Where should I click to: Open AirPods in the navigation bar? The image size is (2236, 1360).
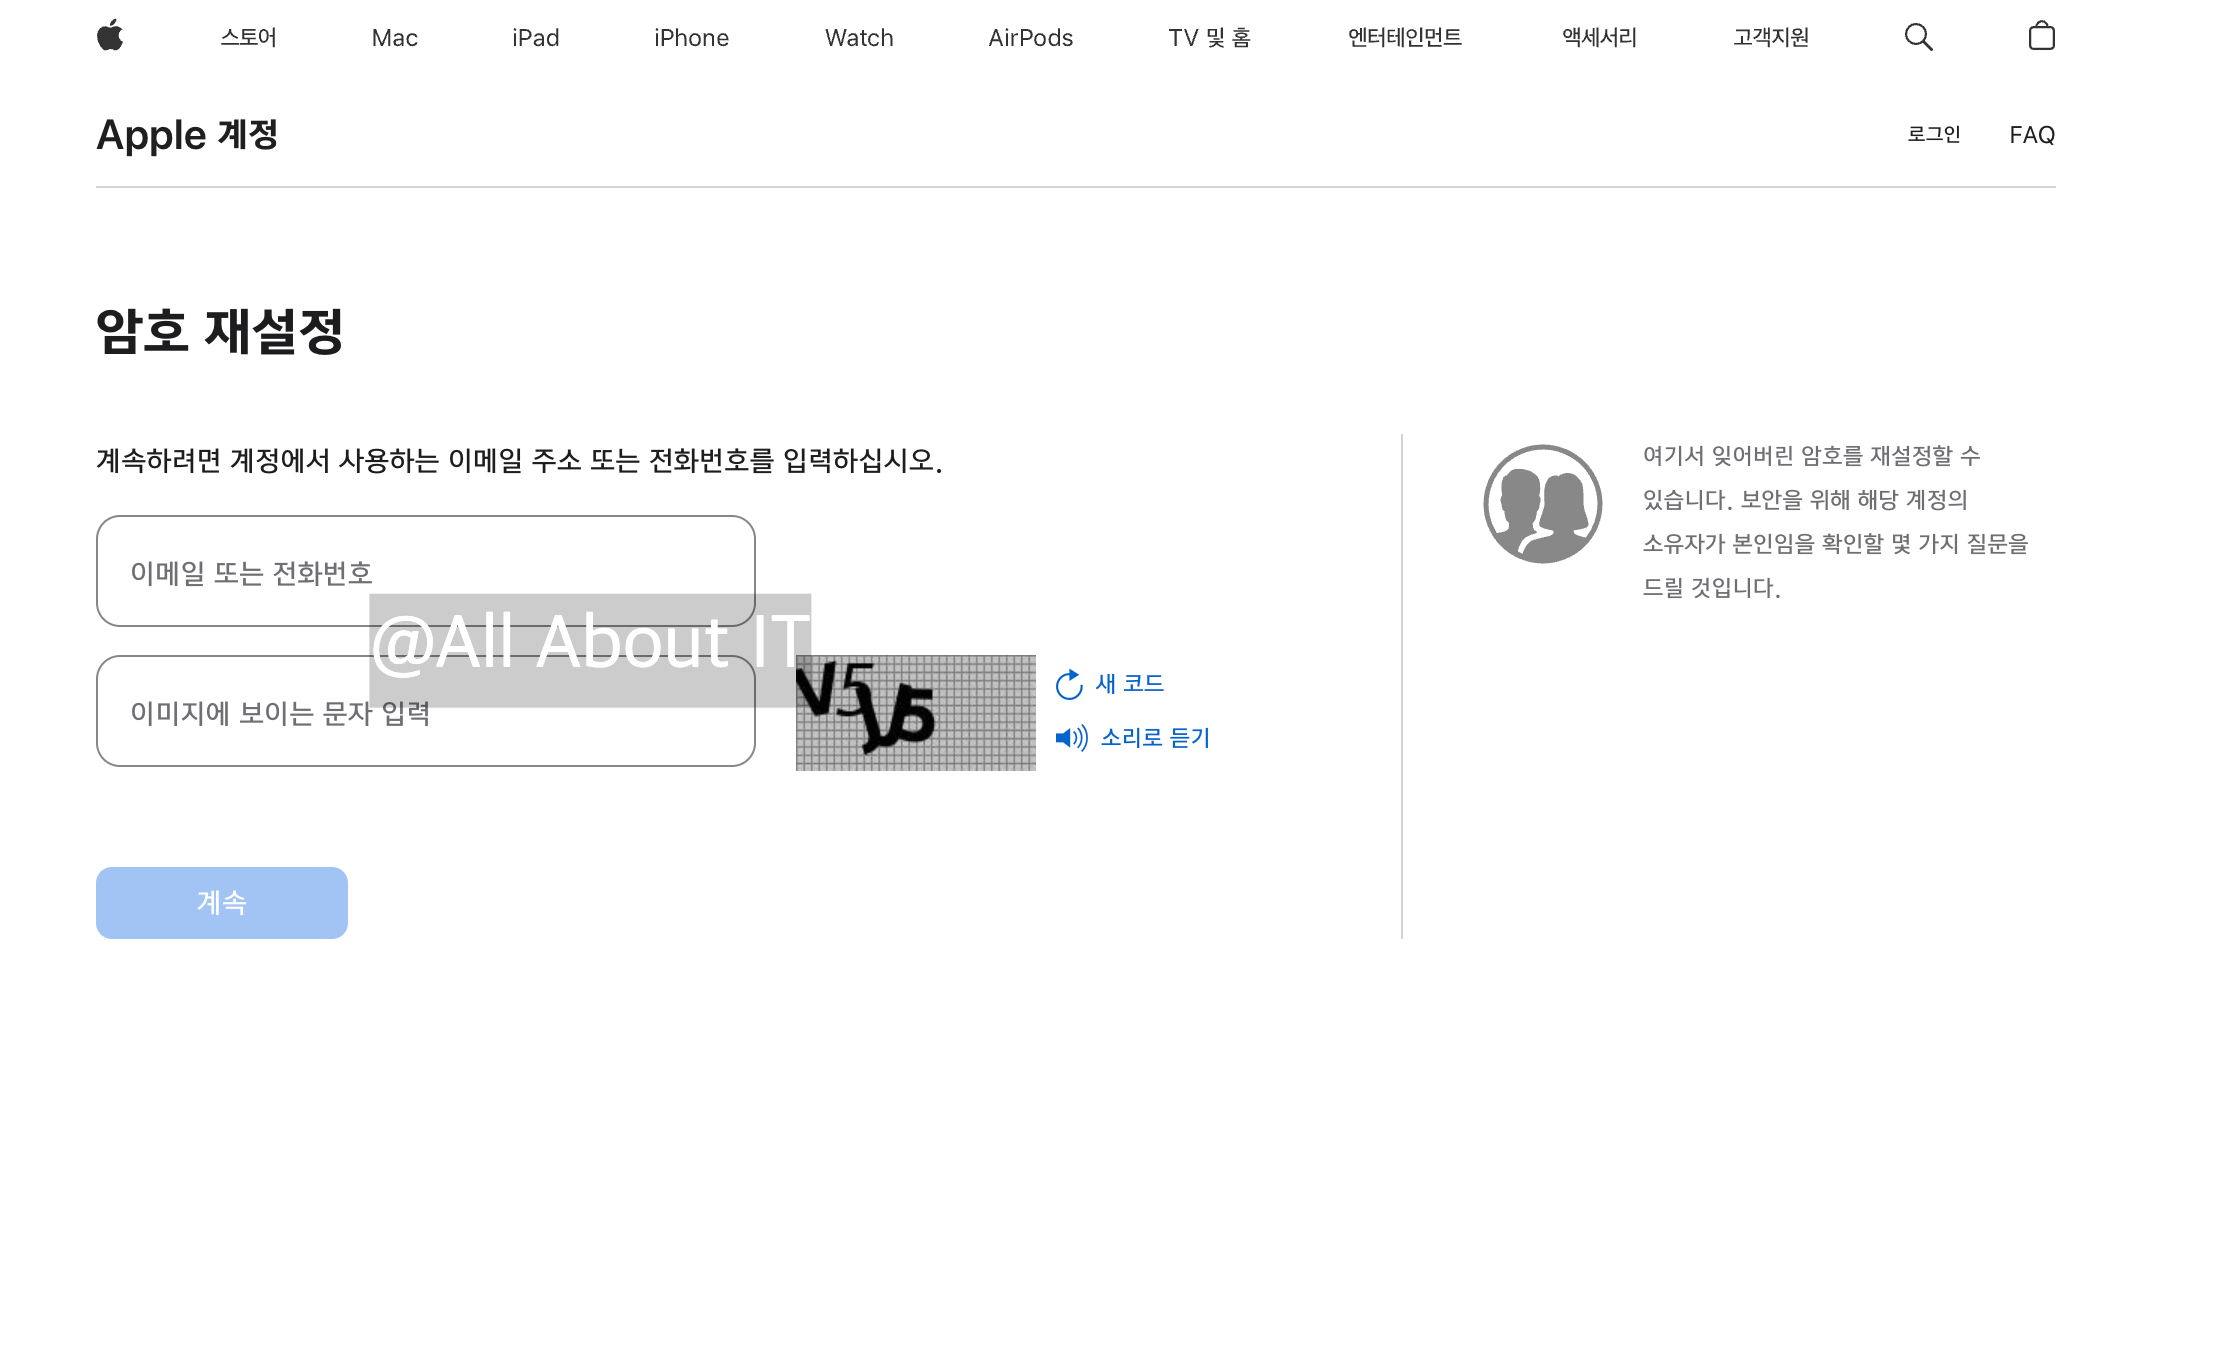point(1030,38)
